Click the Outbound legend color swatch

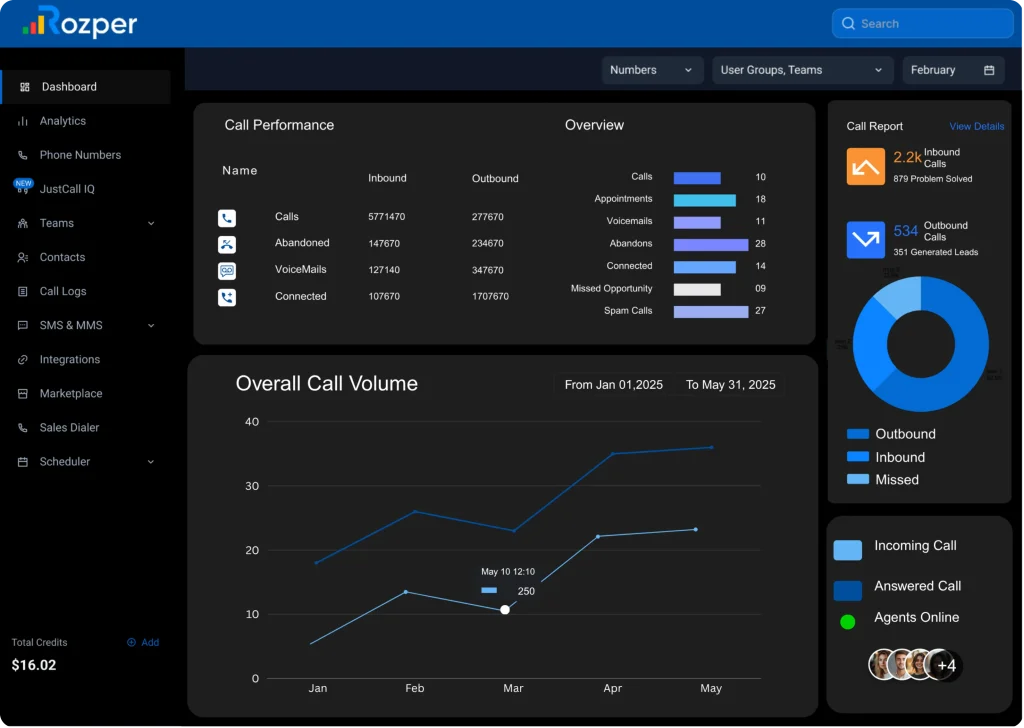tap(857, 434)
